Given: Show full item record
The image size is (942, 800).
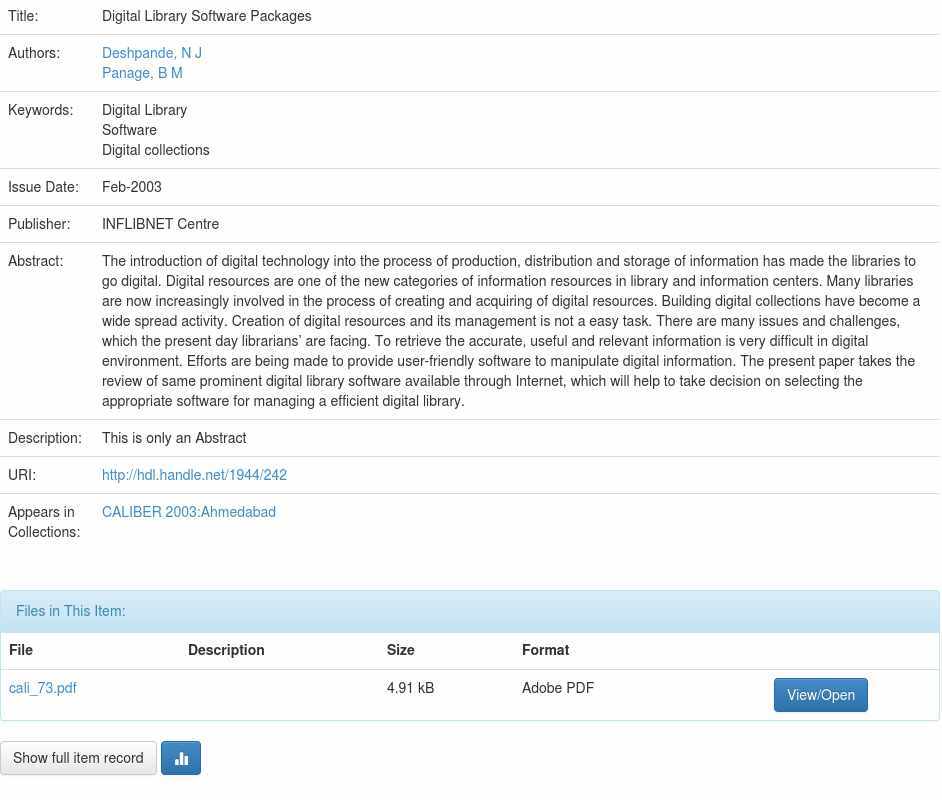Looking at the screenshot, I should pos(78,758).
